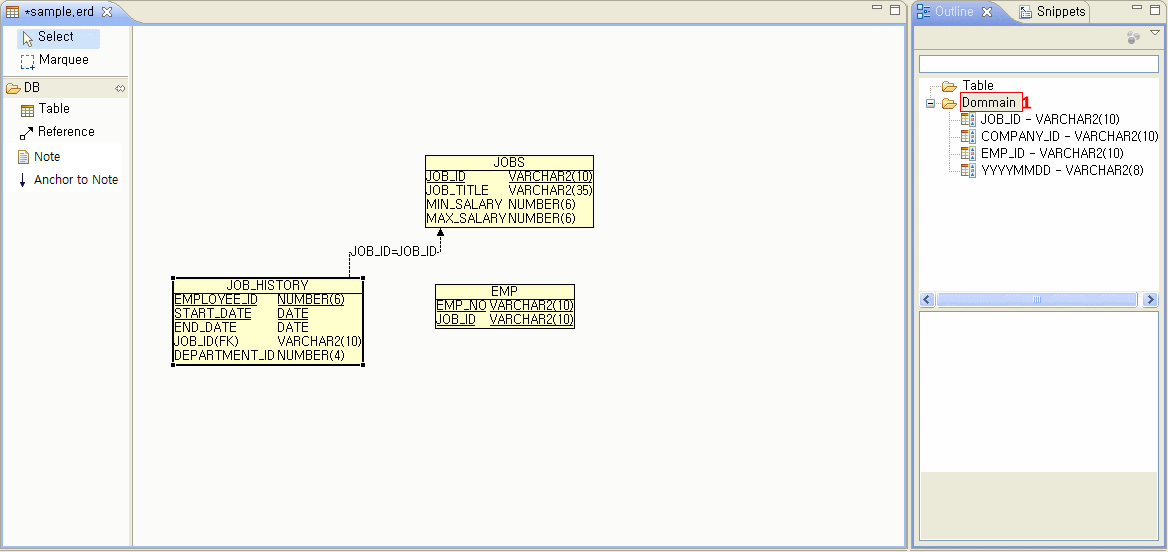
Task: Click the outline filter text field
Action: point(1038,64)
